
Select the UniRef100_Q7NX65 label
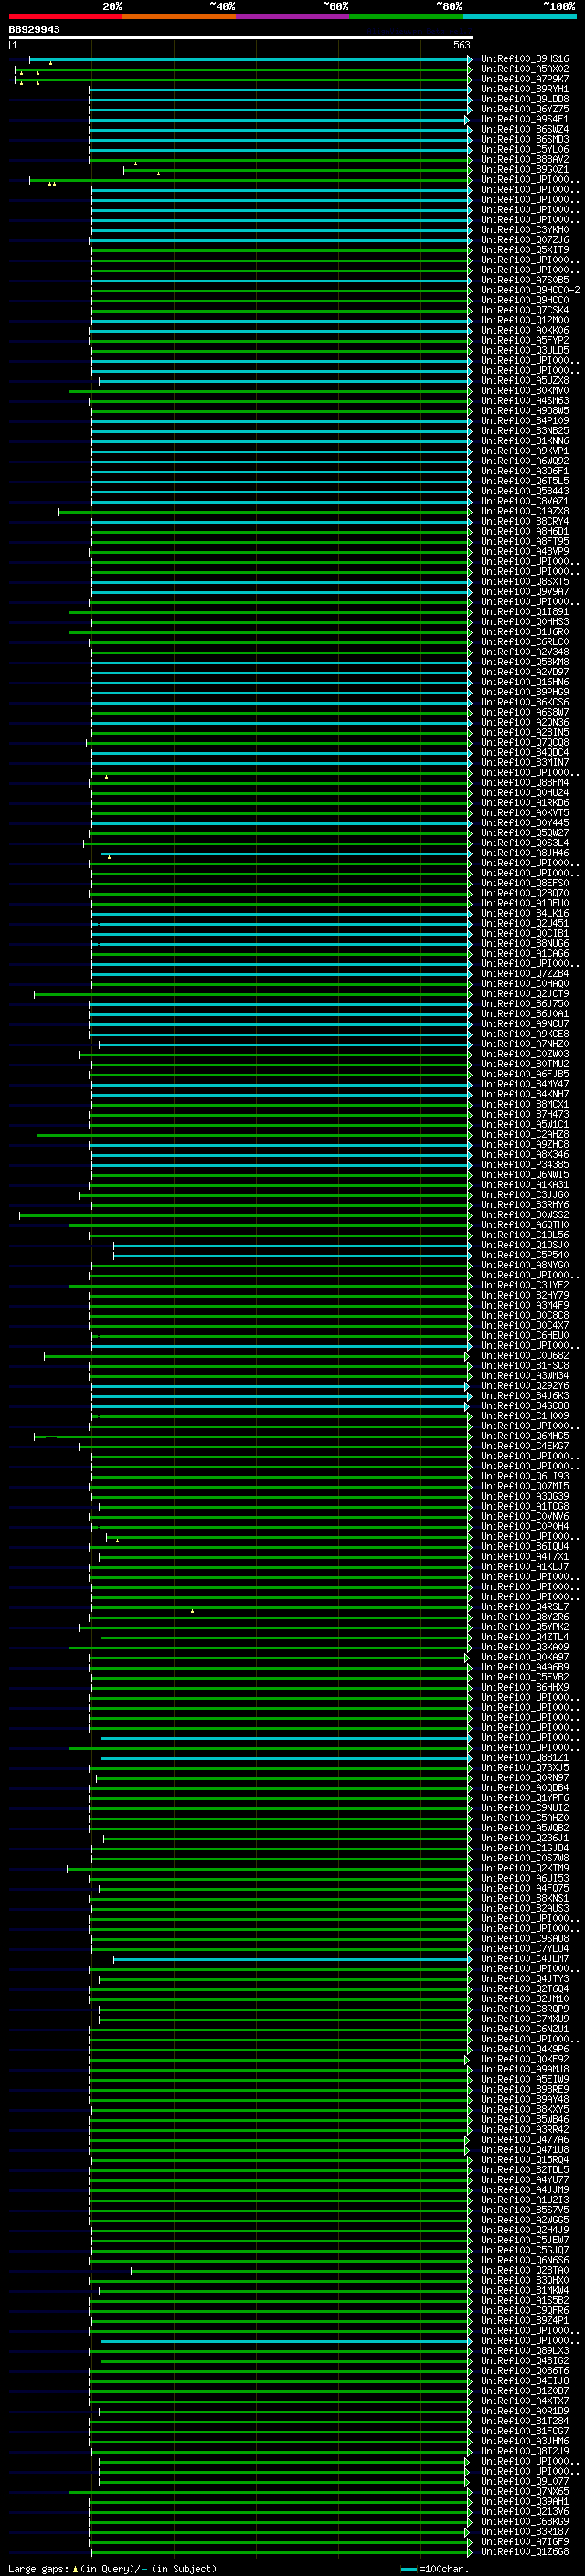(524, 2491)
